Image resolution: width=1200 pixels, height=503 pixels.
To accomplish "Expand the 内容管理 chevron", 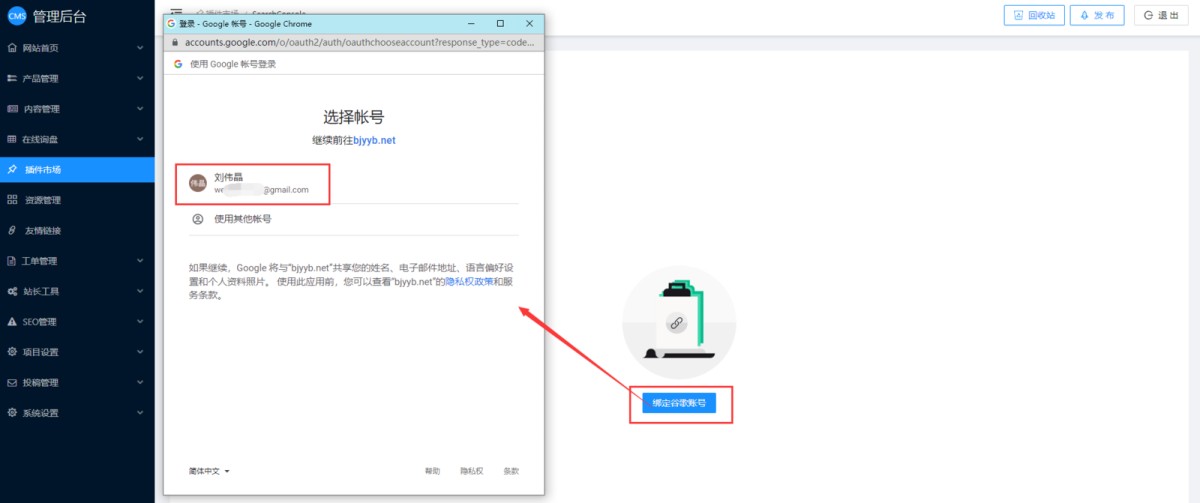I will 141,109.
